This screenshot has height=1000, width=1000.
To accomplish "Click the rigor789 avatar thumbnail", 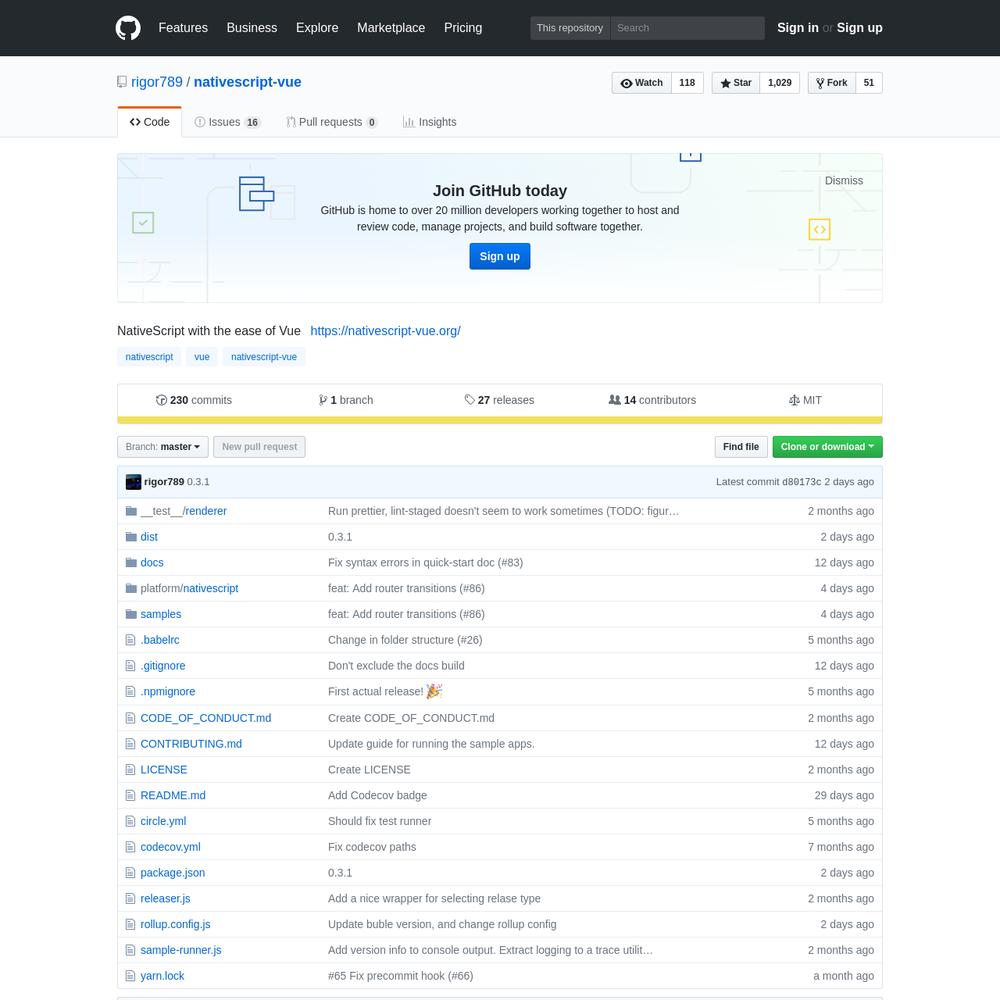I will (133, 482).
